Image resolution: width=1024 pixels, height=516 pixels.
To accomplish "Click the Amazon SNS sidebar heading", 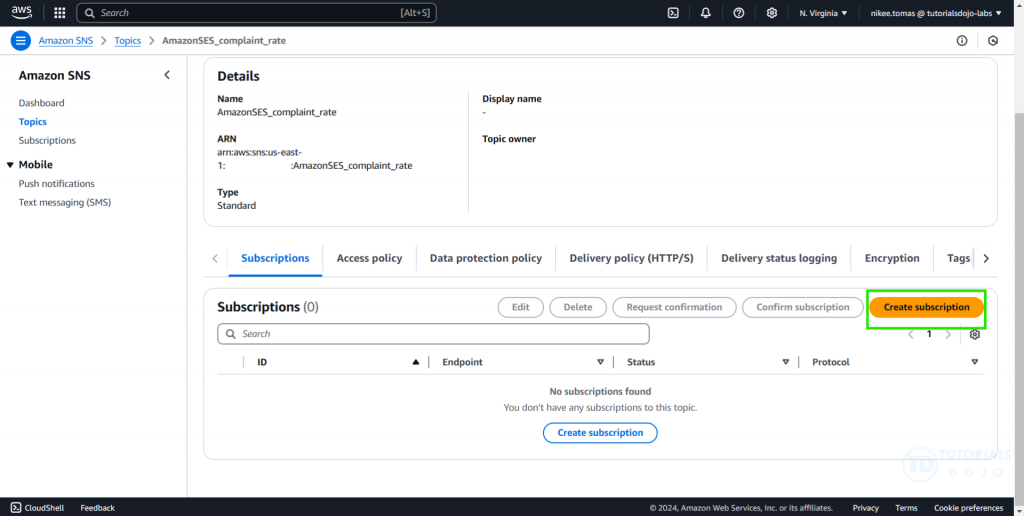I will tap(55, 76).
